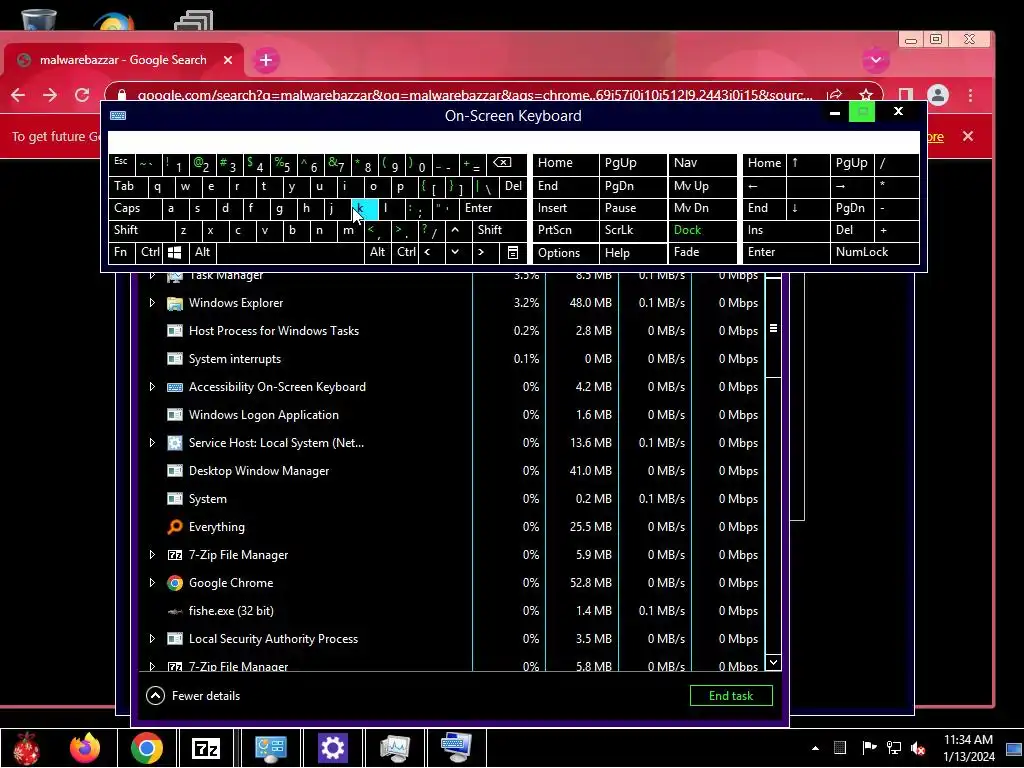Bookmark this page with star icon
Viewport: 1024px width, 768px height.
866,95
